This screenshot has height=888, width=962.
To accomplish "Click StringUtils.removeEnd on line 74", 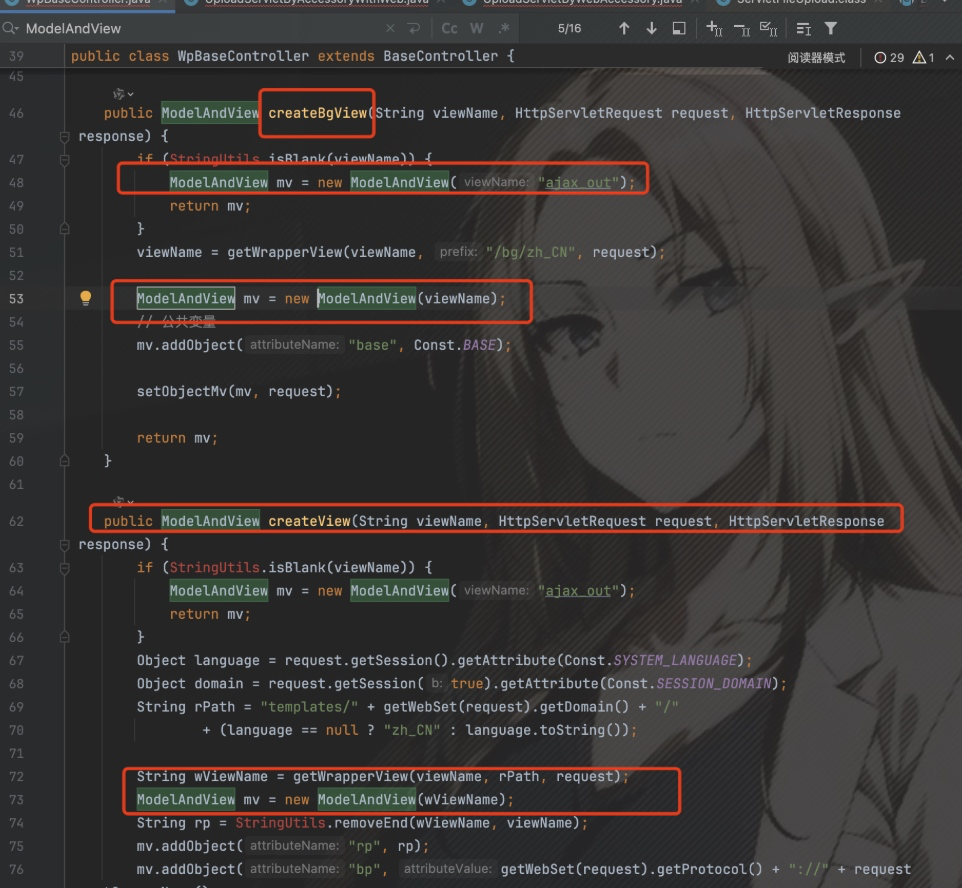I will (x=321, y=823).
